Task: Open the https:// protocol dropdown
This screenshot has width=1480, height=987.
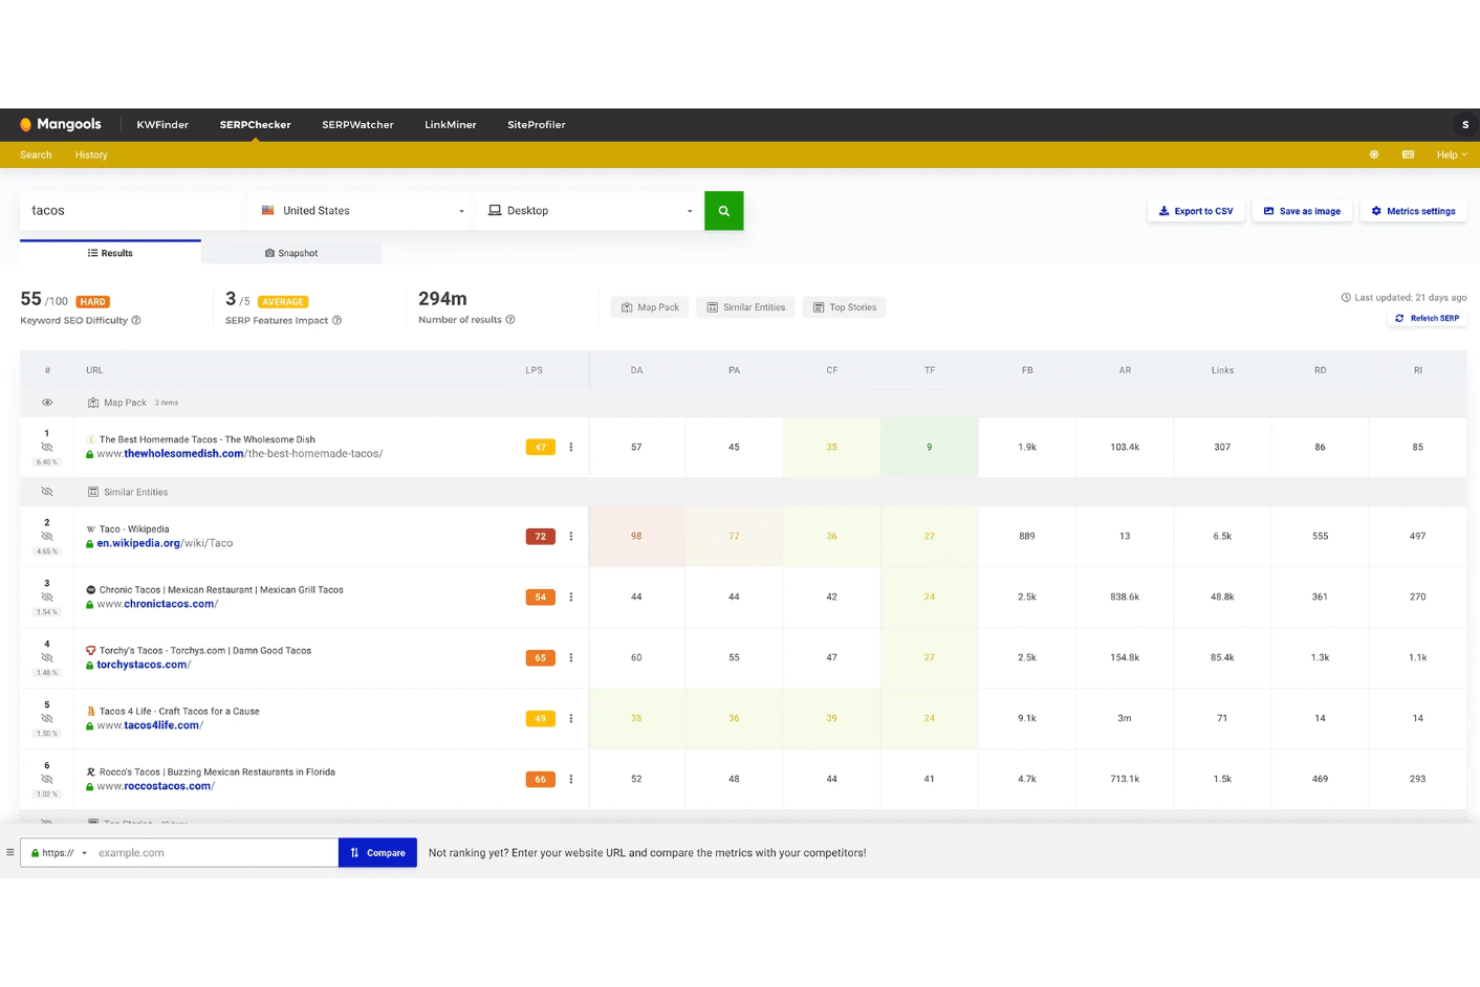Action: pyautogui.click(x=58, y=853)
